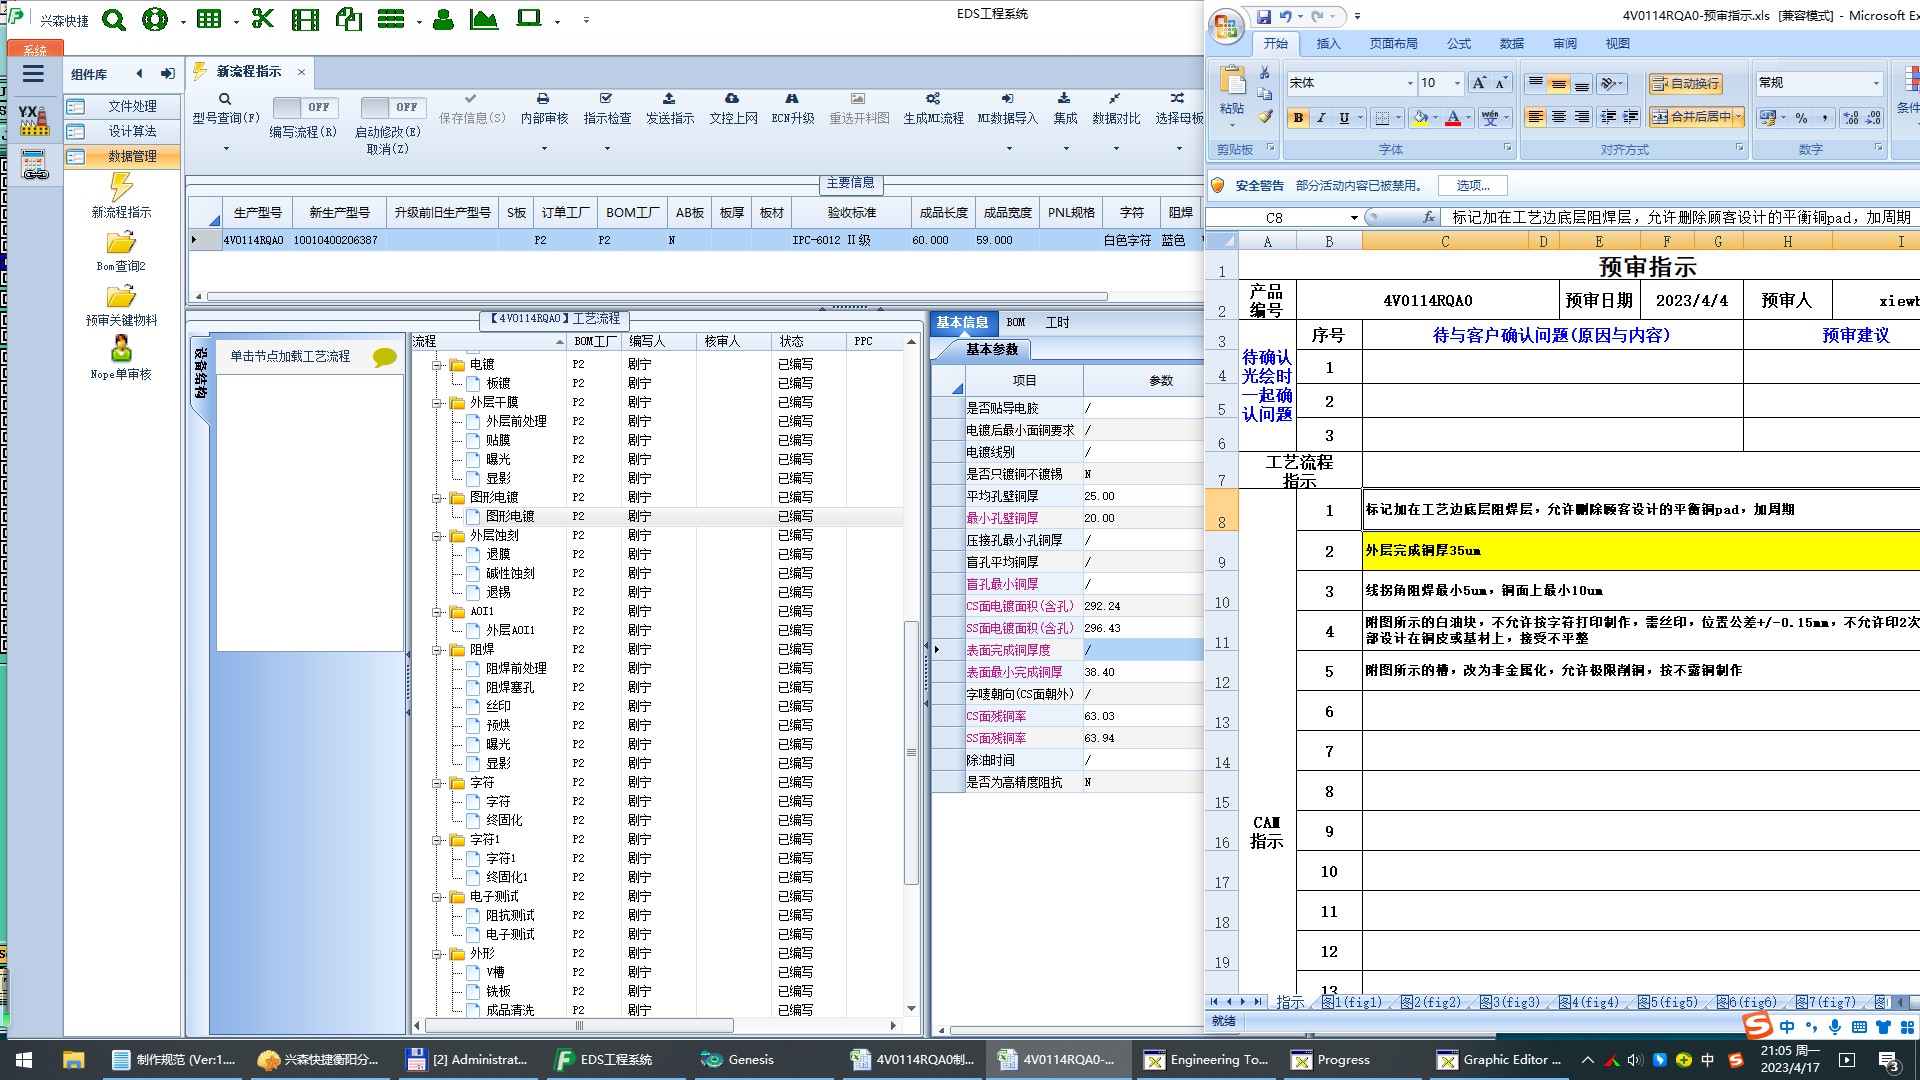The width and height of the screenshot is (1920, 1080).
Task: Click the 选项... security warning button
Action: [1472, 186]
